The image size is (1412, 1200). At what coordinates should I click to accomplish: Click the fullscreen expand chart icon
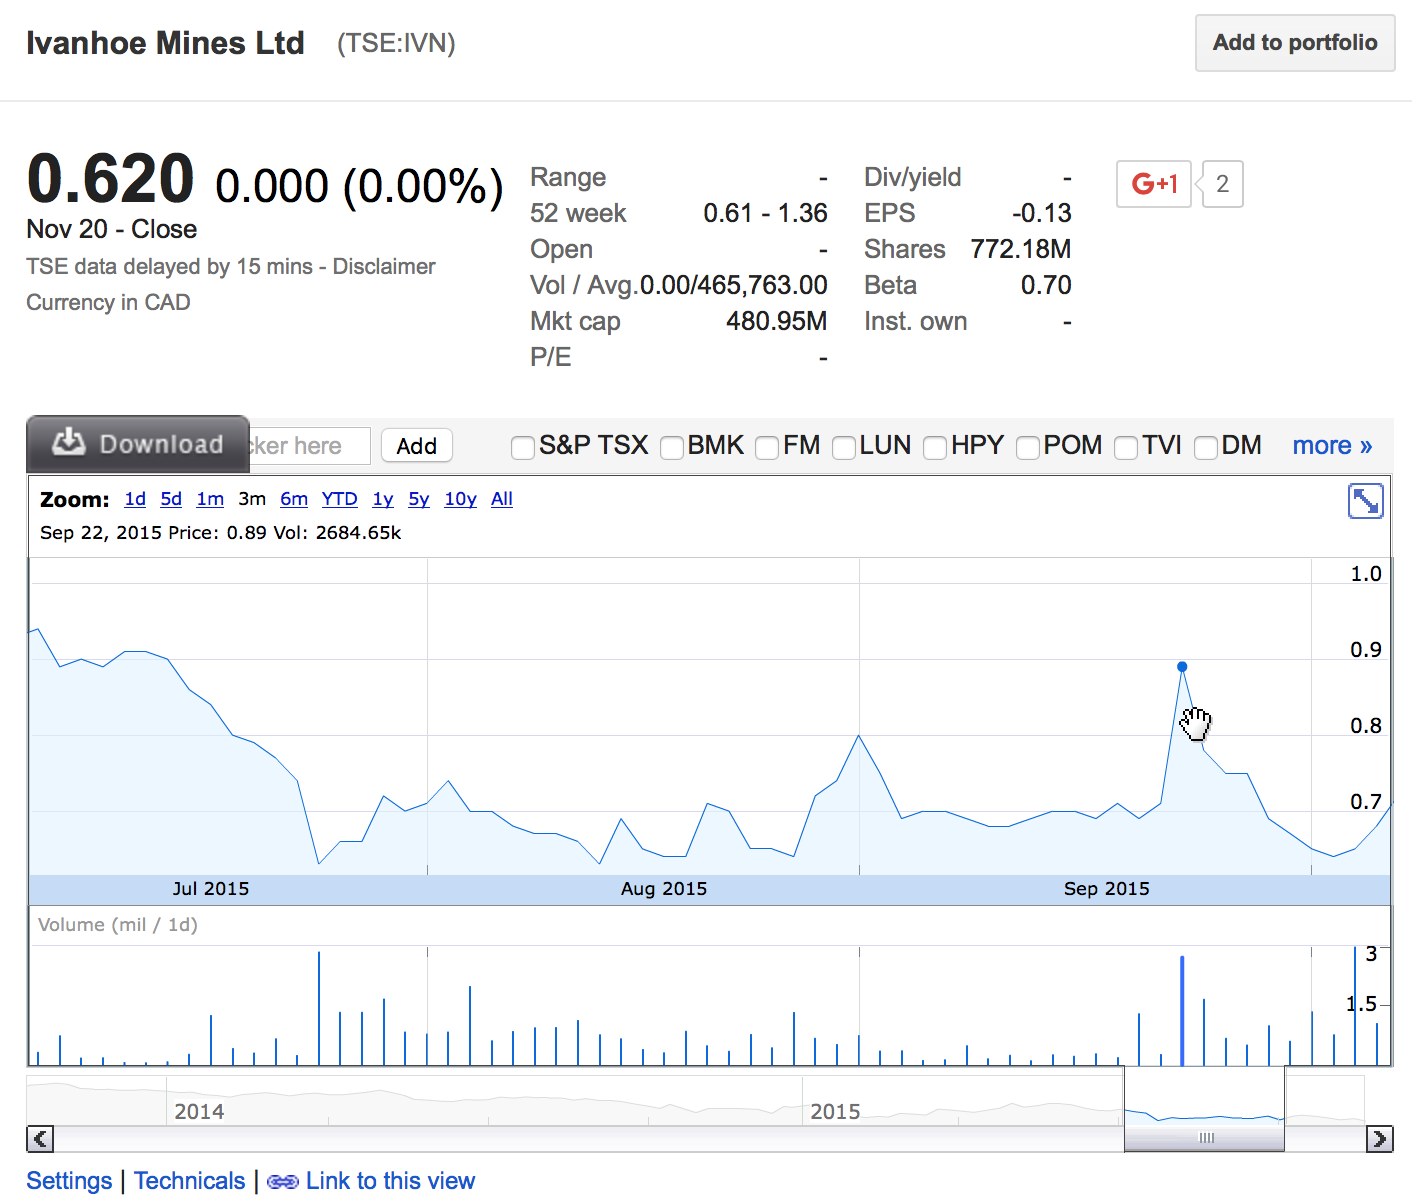click(x=1365, y=501)
